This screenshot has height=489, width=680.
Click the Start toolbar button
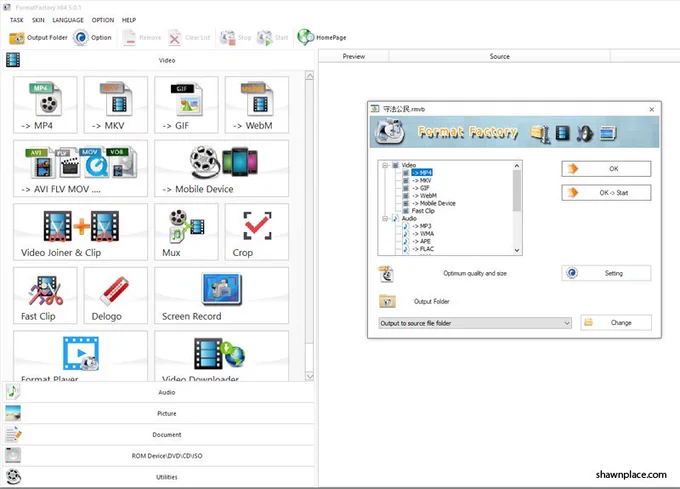272,38
